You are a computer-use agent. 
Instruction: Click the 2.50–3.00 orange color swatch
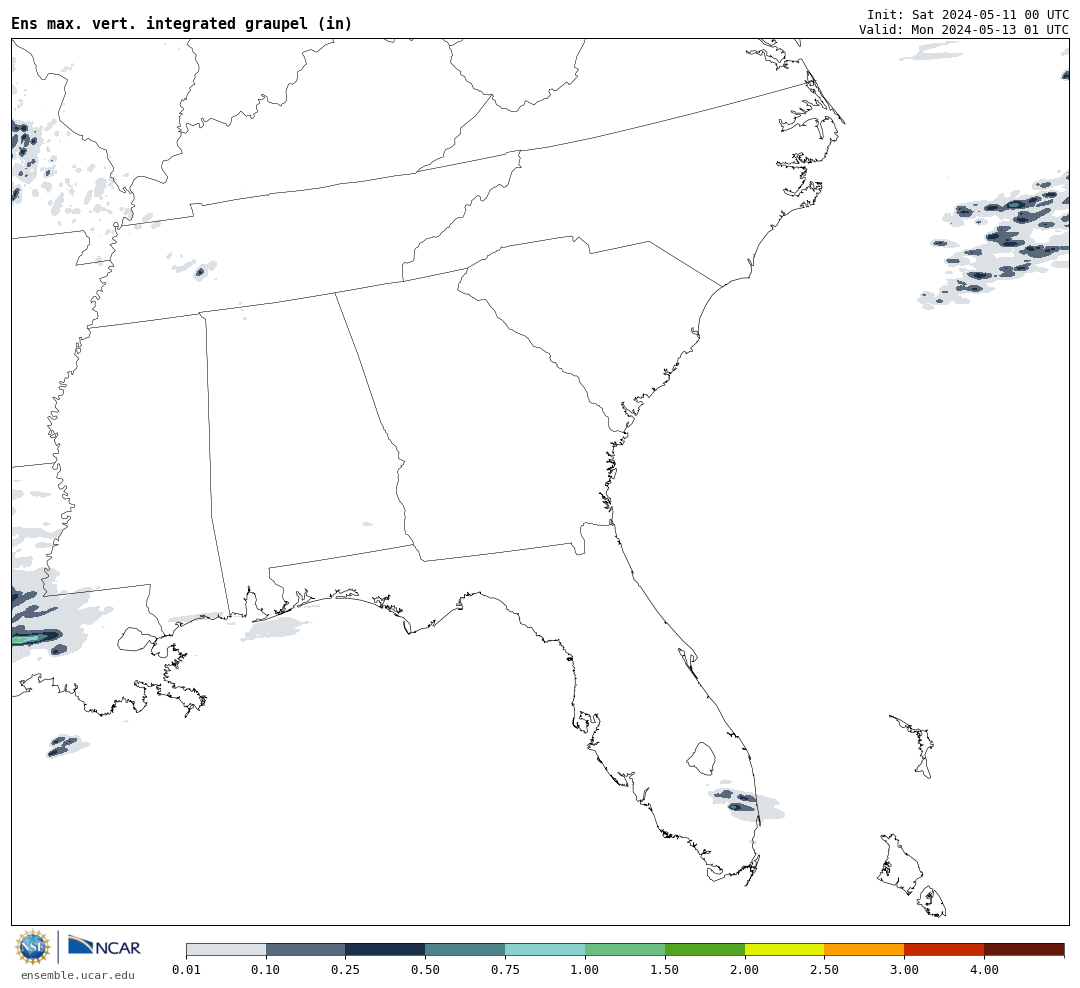(864, 950)
